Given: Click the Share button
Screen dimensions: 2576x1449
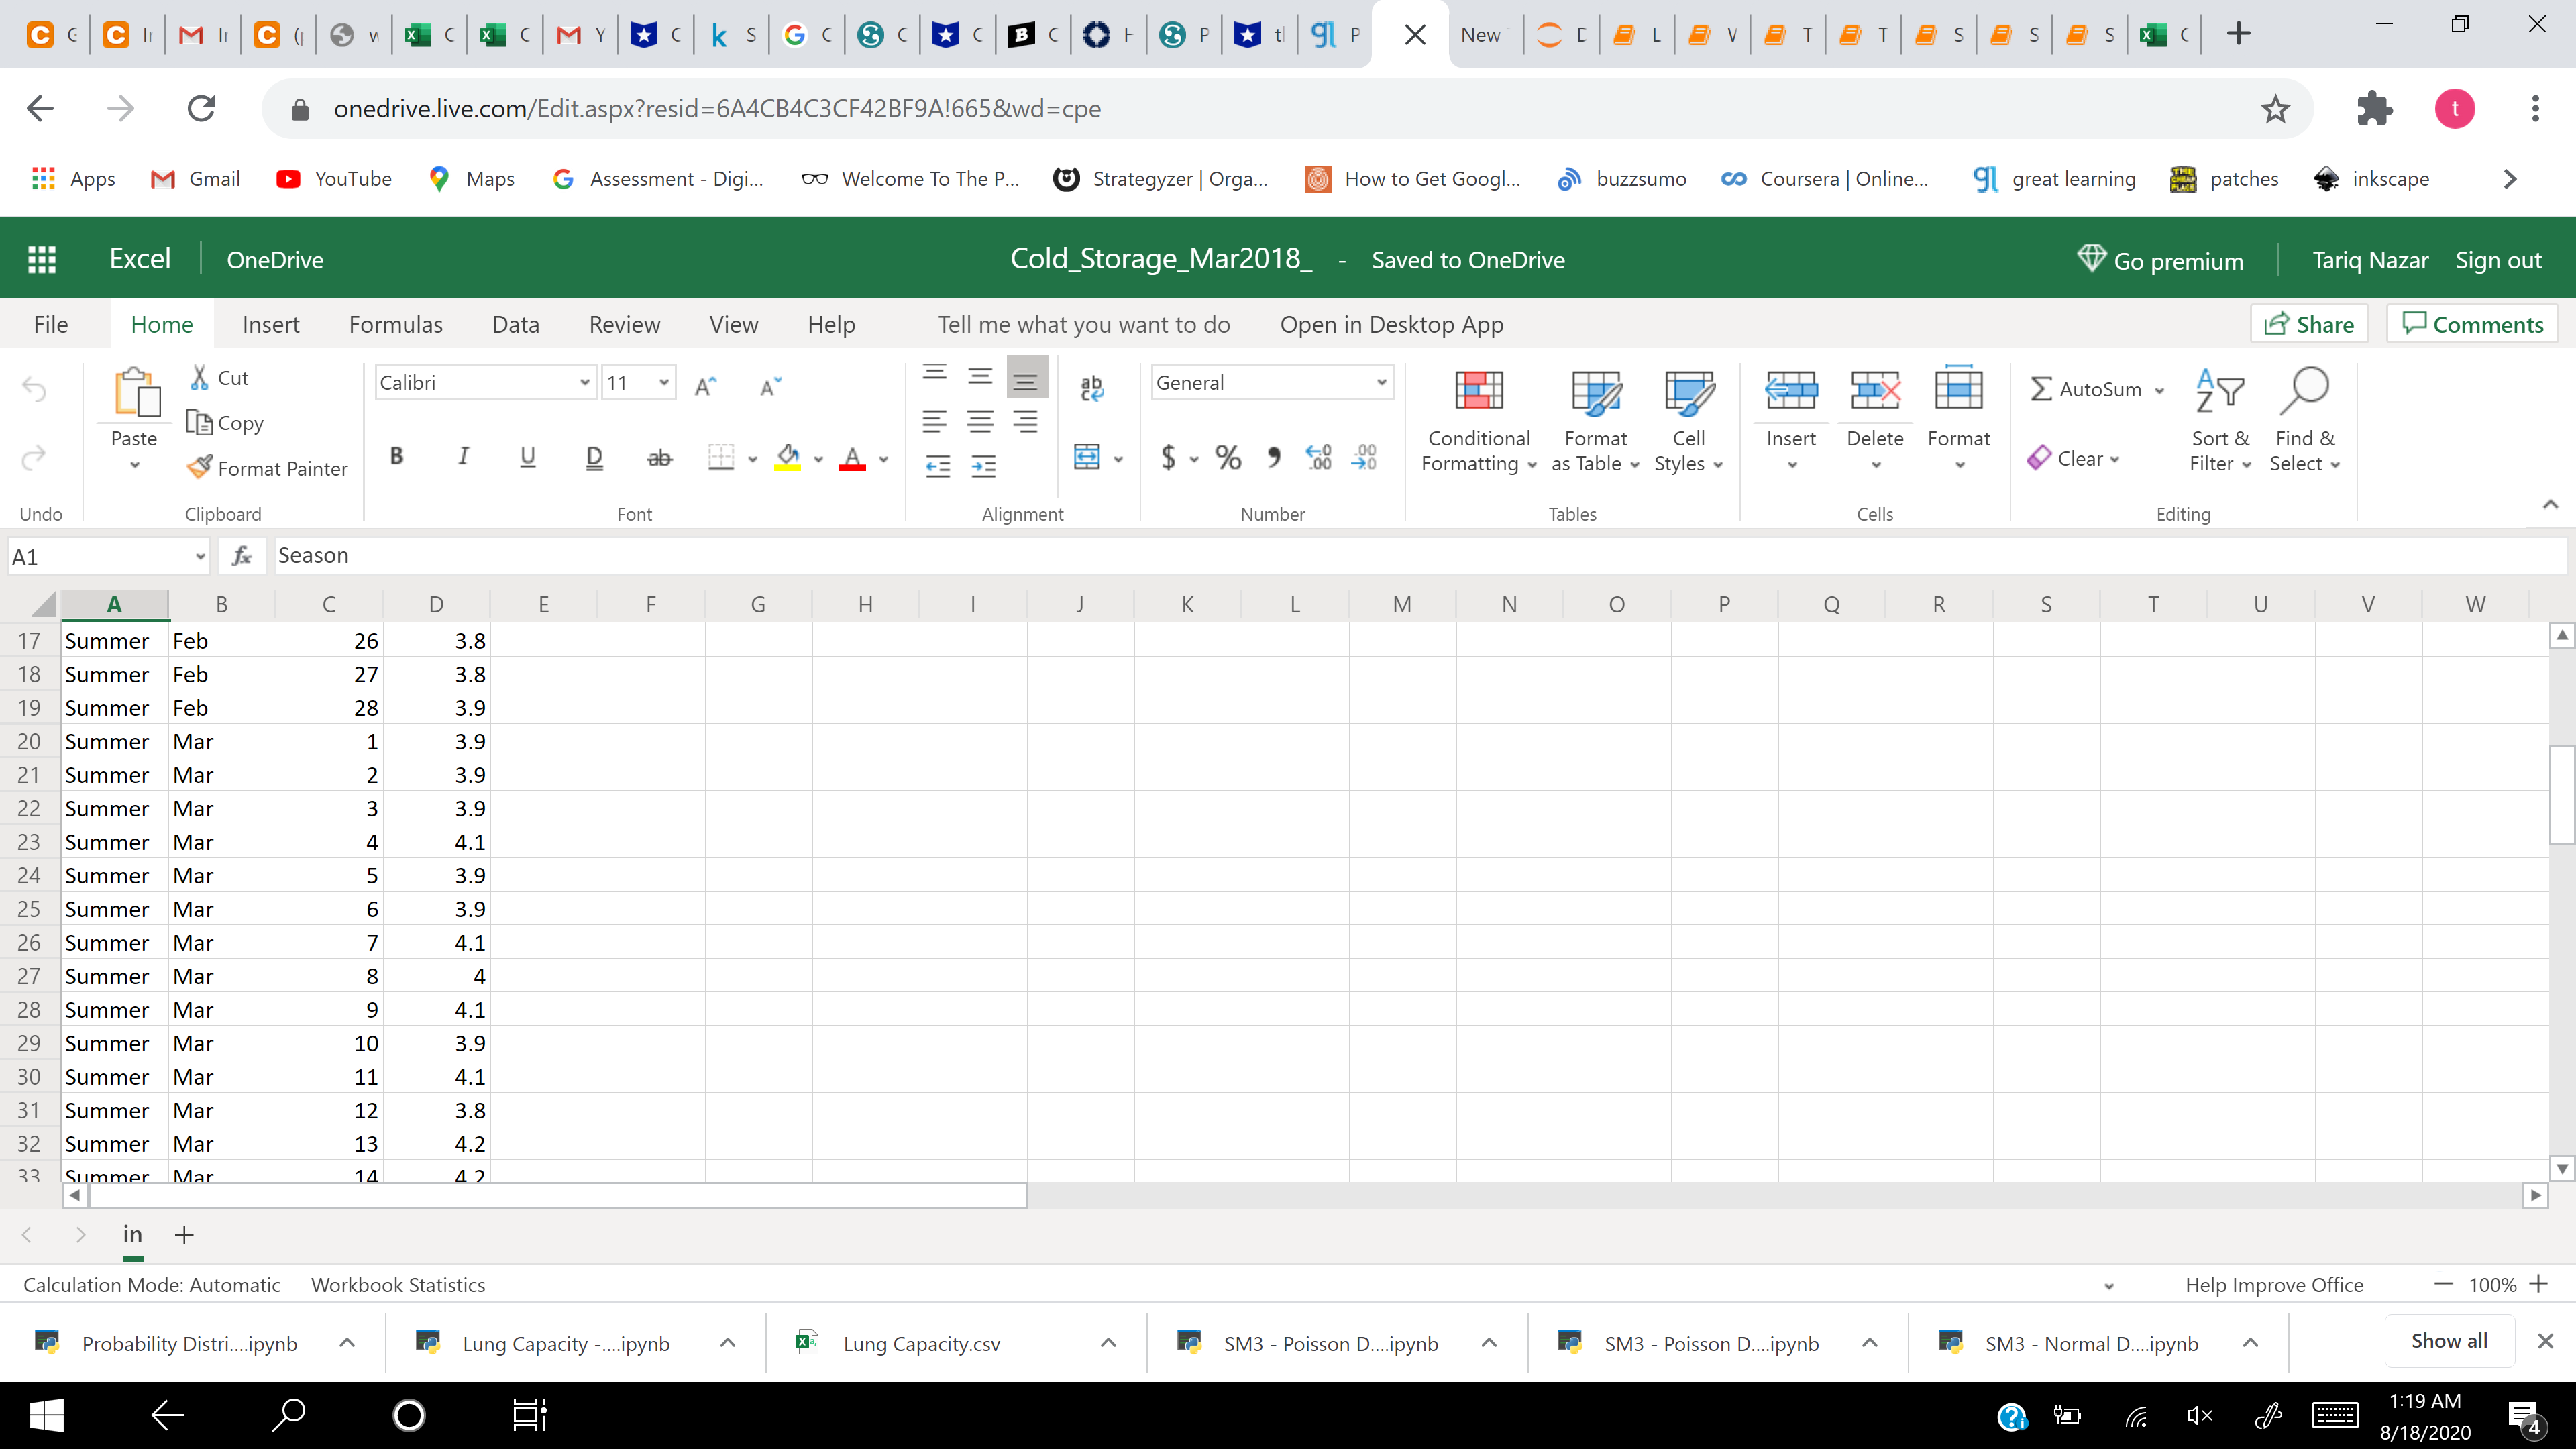Looking at the screenshot, I should 2308,324.
